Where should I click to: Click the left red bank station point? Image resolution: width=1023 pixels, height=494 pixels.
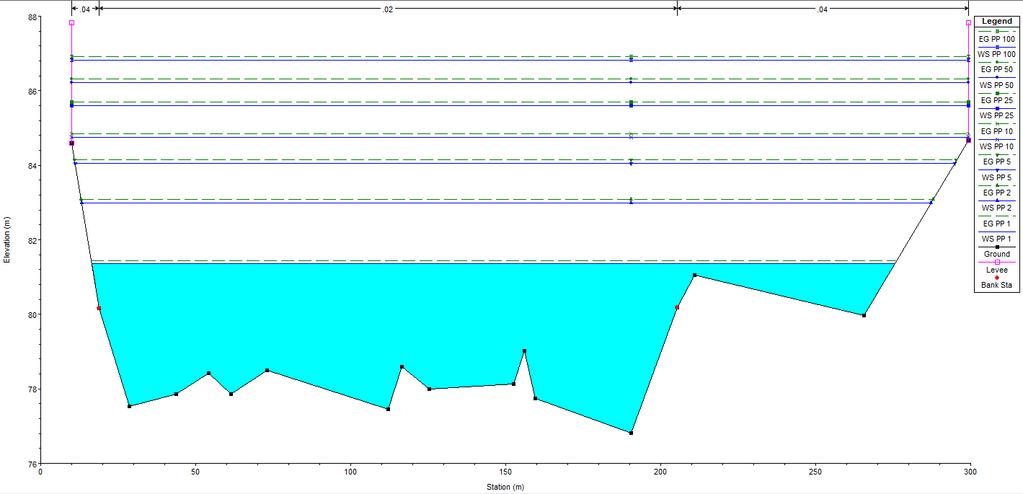[x=99, y=308]
